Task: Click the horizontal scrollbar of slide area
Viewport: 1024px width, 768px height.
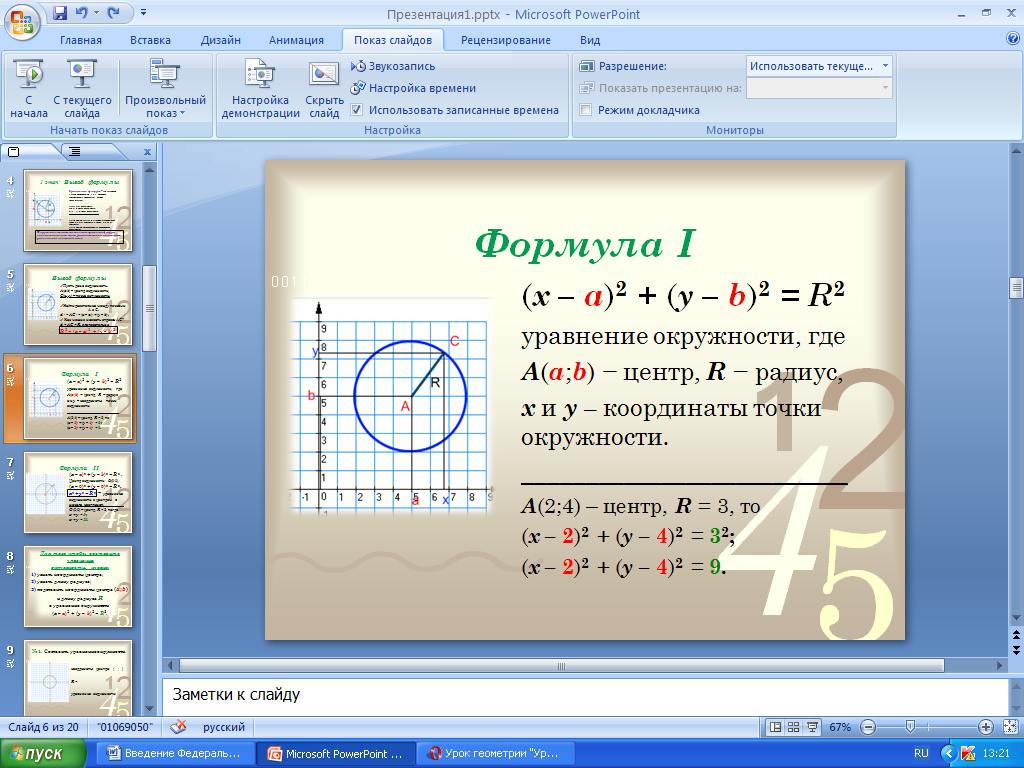Action: 562,666
